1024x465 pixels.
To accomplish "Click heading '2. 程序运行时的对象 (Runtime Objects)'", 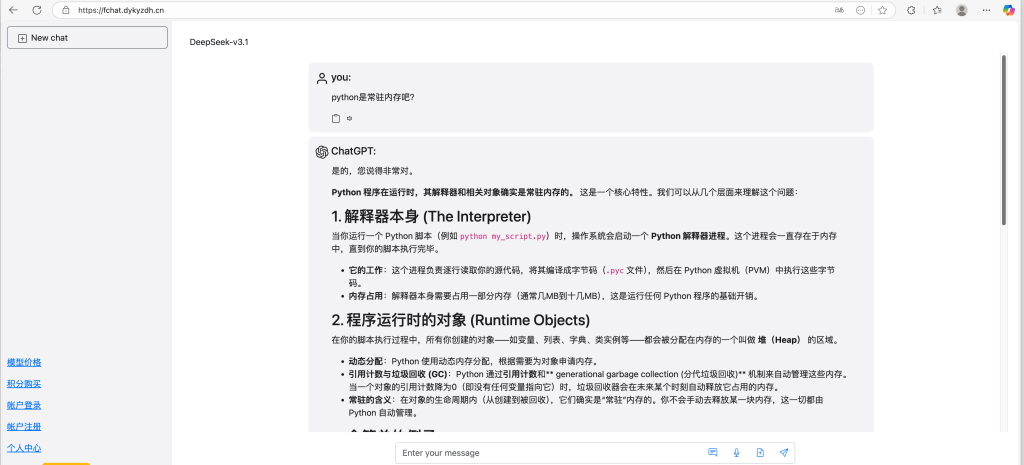I will pos(460,320).
